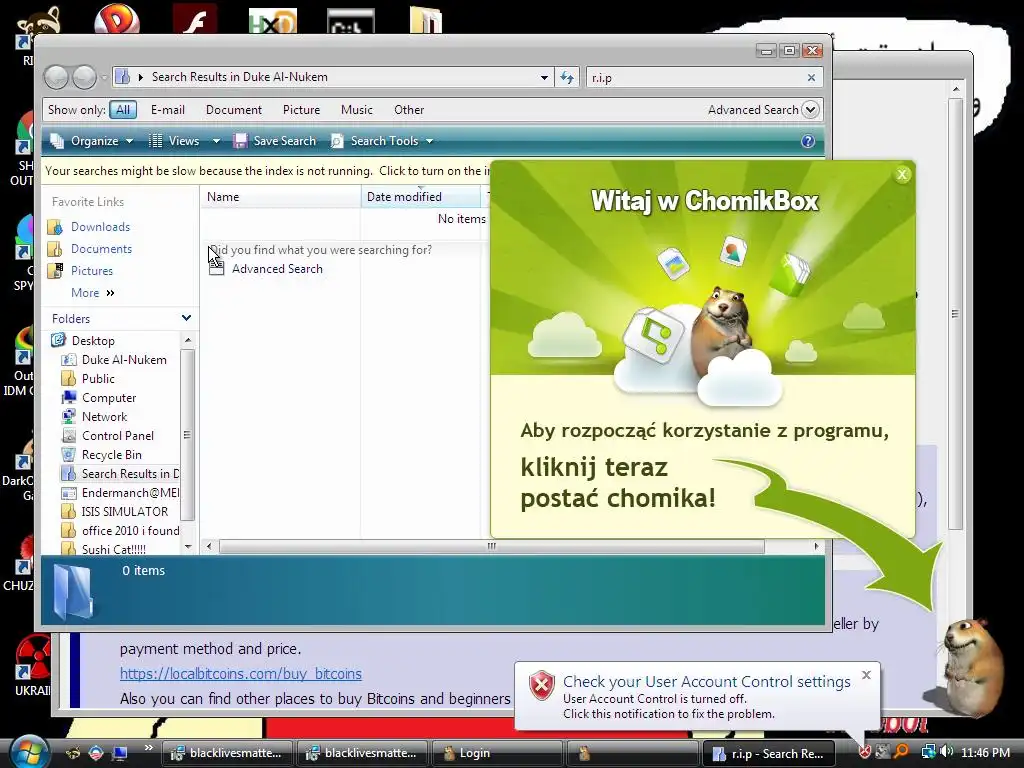1024x768 pixels.
Task: Collapse the Folders pane chevron
Action: point(186,318)
